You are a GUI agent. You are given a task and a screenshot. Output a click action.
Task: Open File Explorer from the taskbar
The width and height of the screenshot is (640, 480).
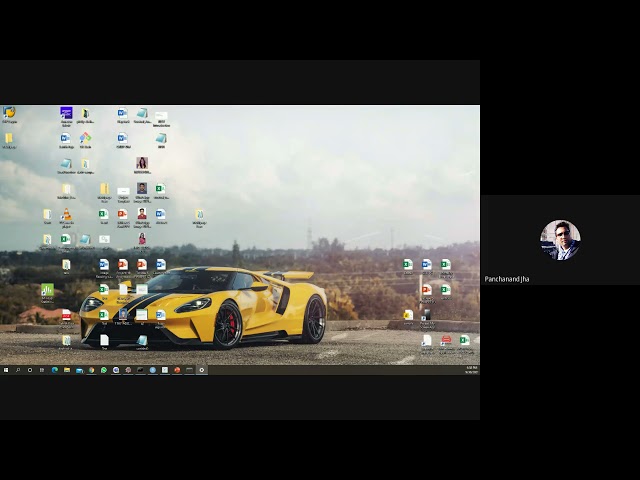[x=67, y=370]
